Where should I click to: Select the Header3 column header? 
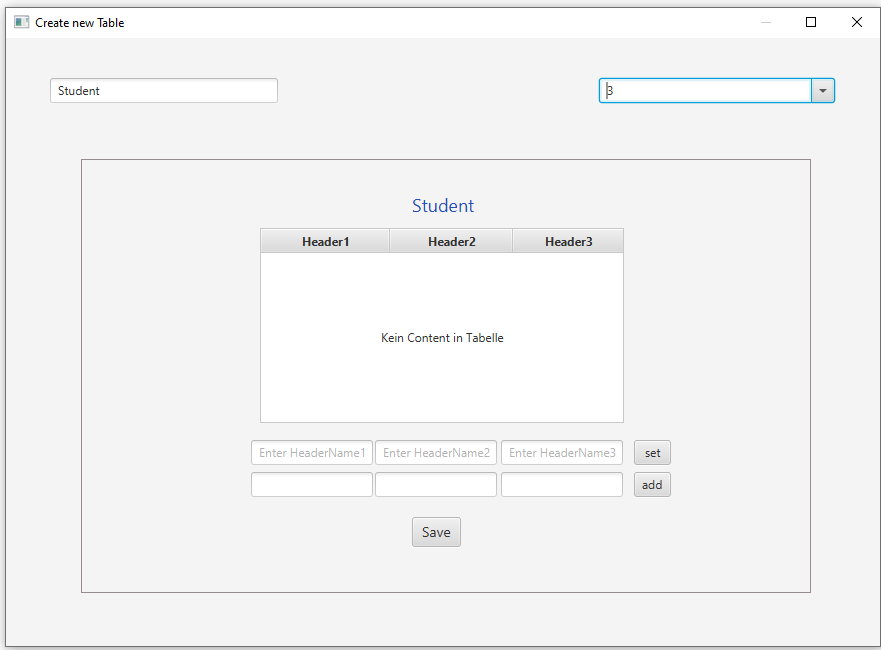coord(568,241)
